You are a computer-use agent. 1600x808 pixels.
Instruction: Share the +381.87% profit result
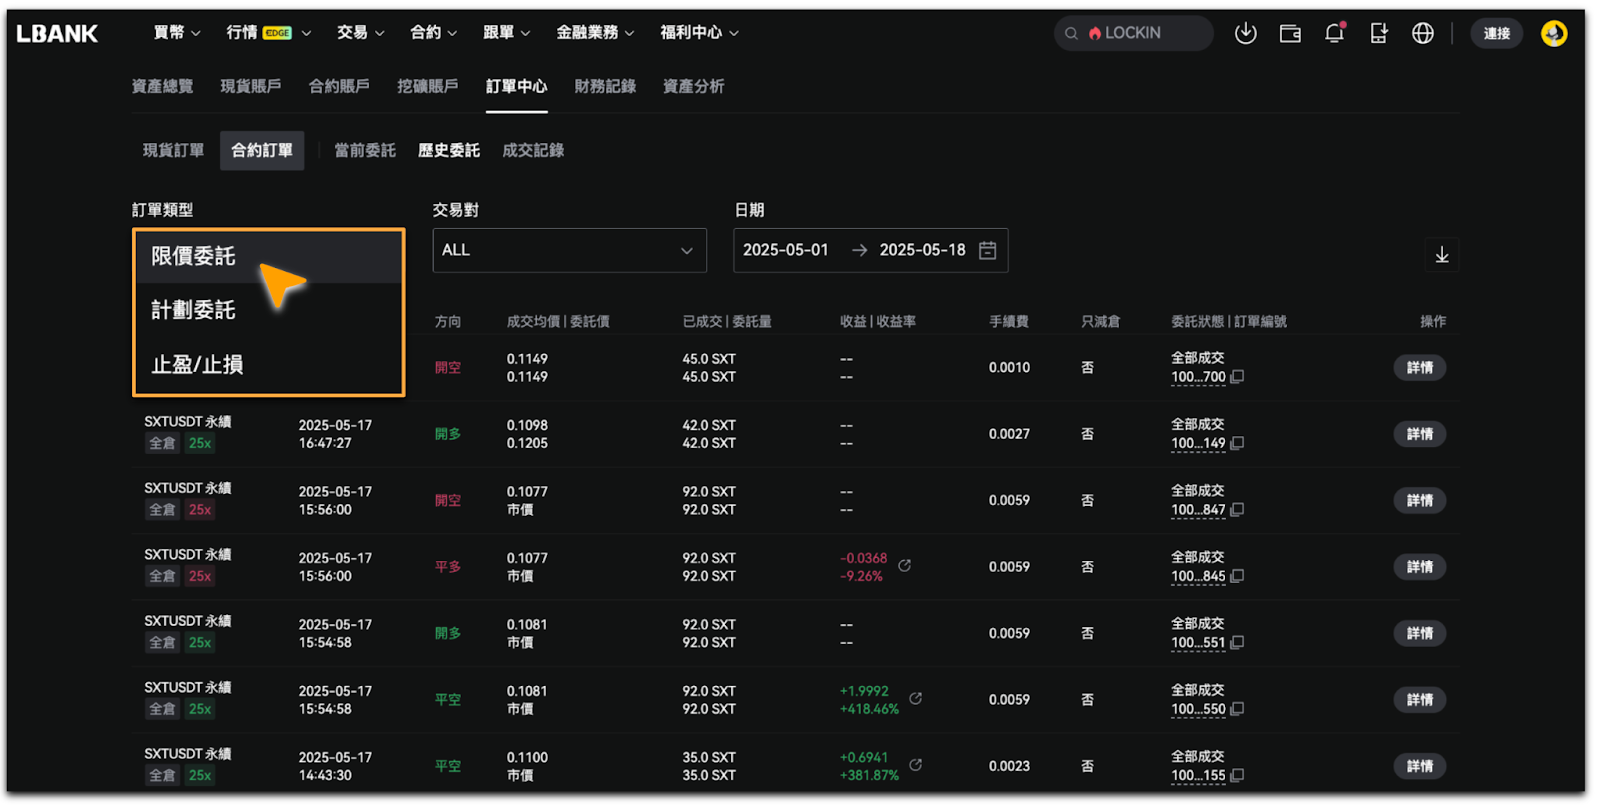[915, 765]
